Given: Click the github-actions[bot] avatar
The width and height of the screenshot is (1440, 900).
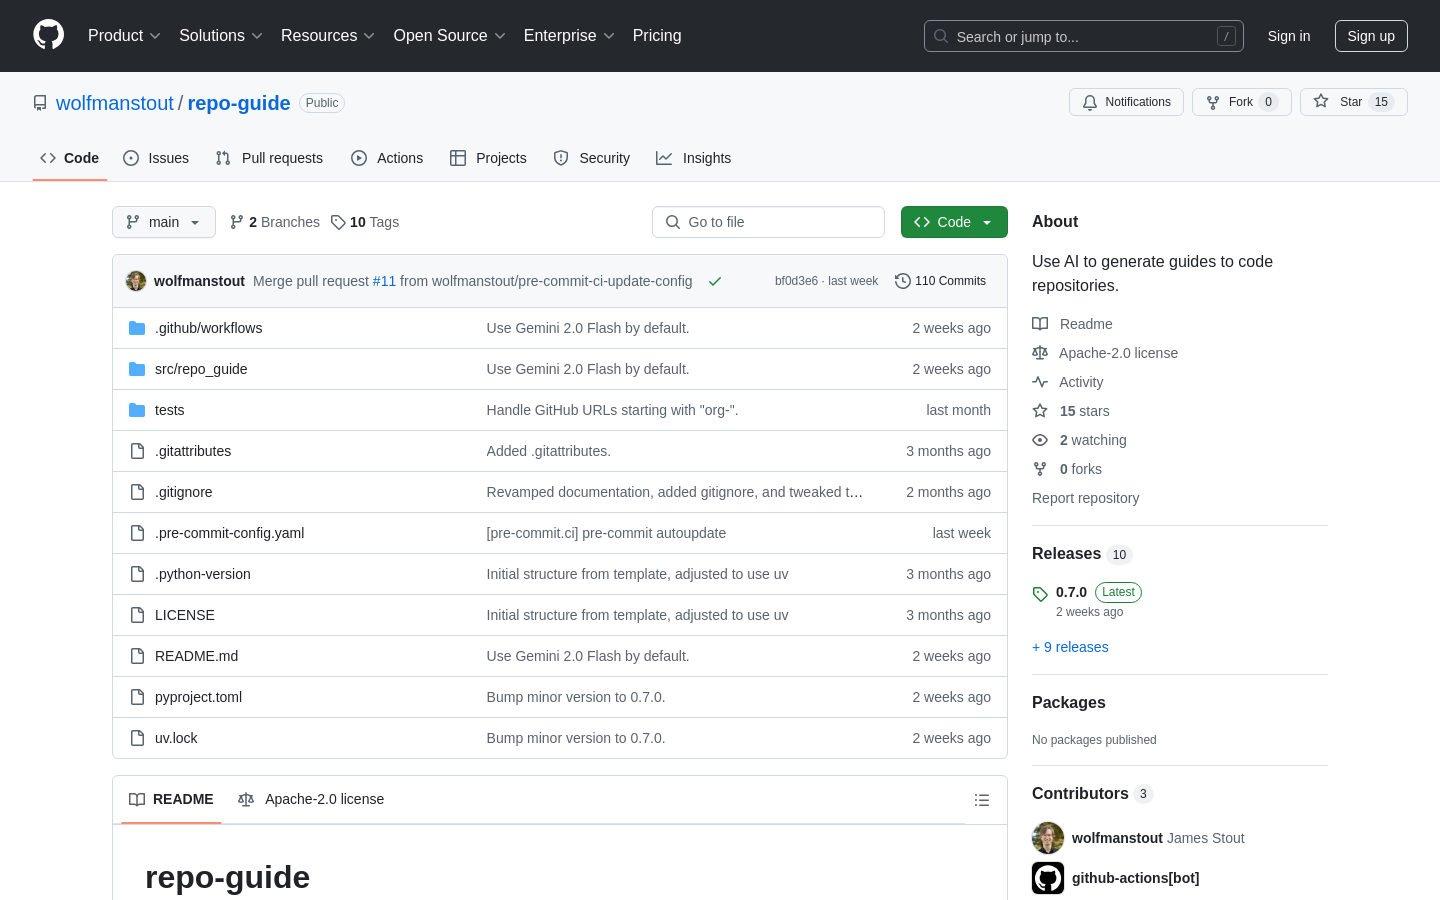Looking at the screenshot, I should click(x=1048, y=878).
